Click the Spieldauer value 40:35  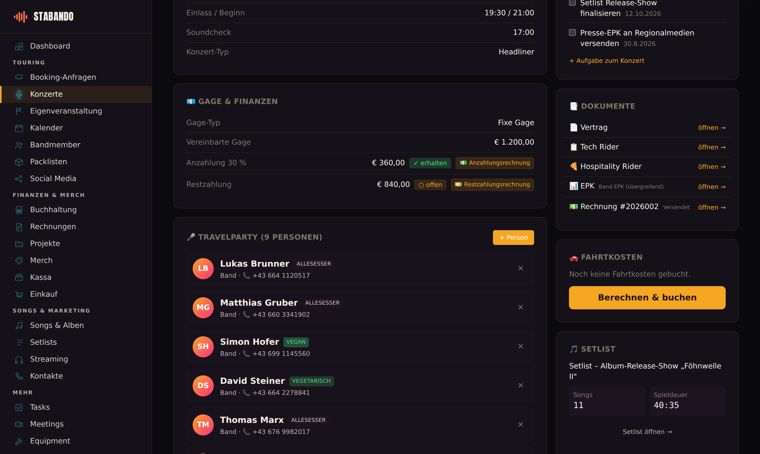pos(666,406)
